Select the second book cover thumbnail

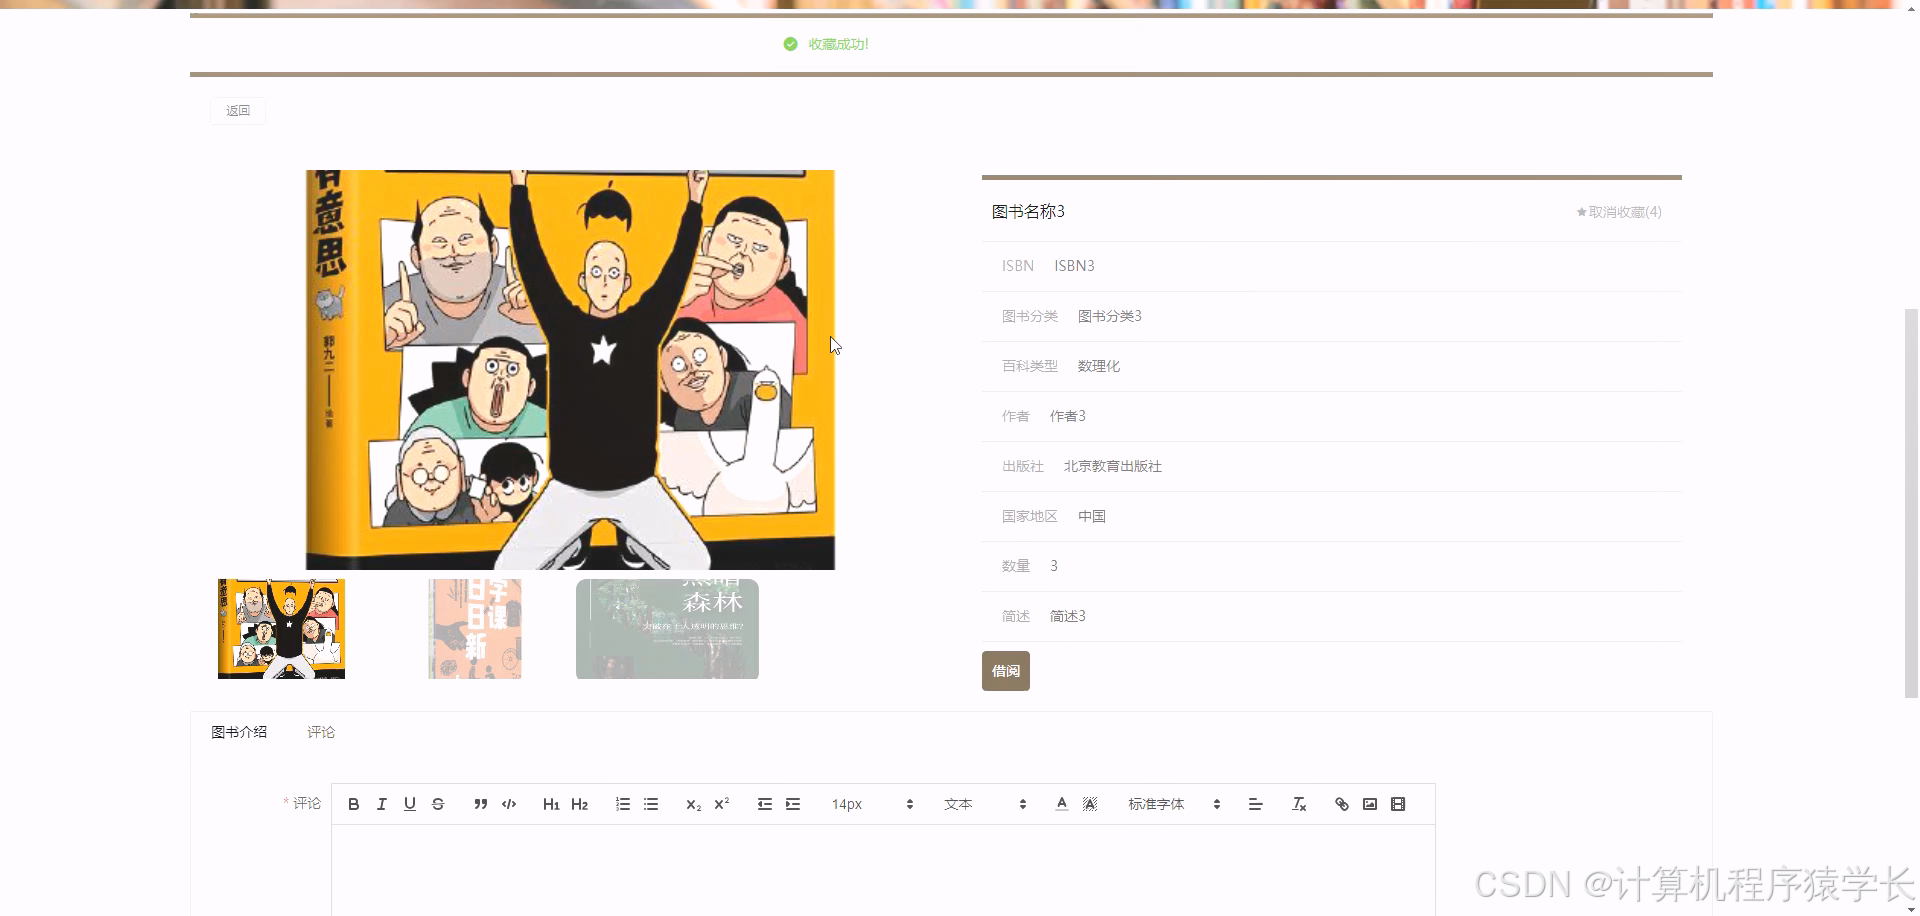point(474,628)
